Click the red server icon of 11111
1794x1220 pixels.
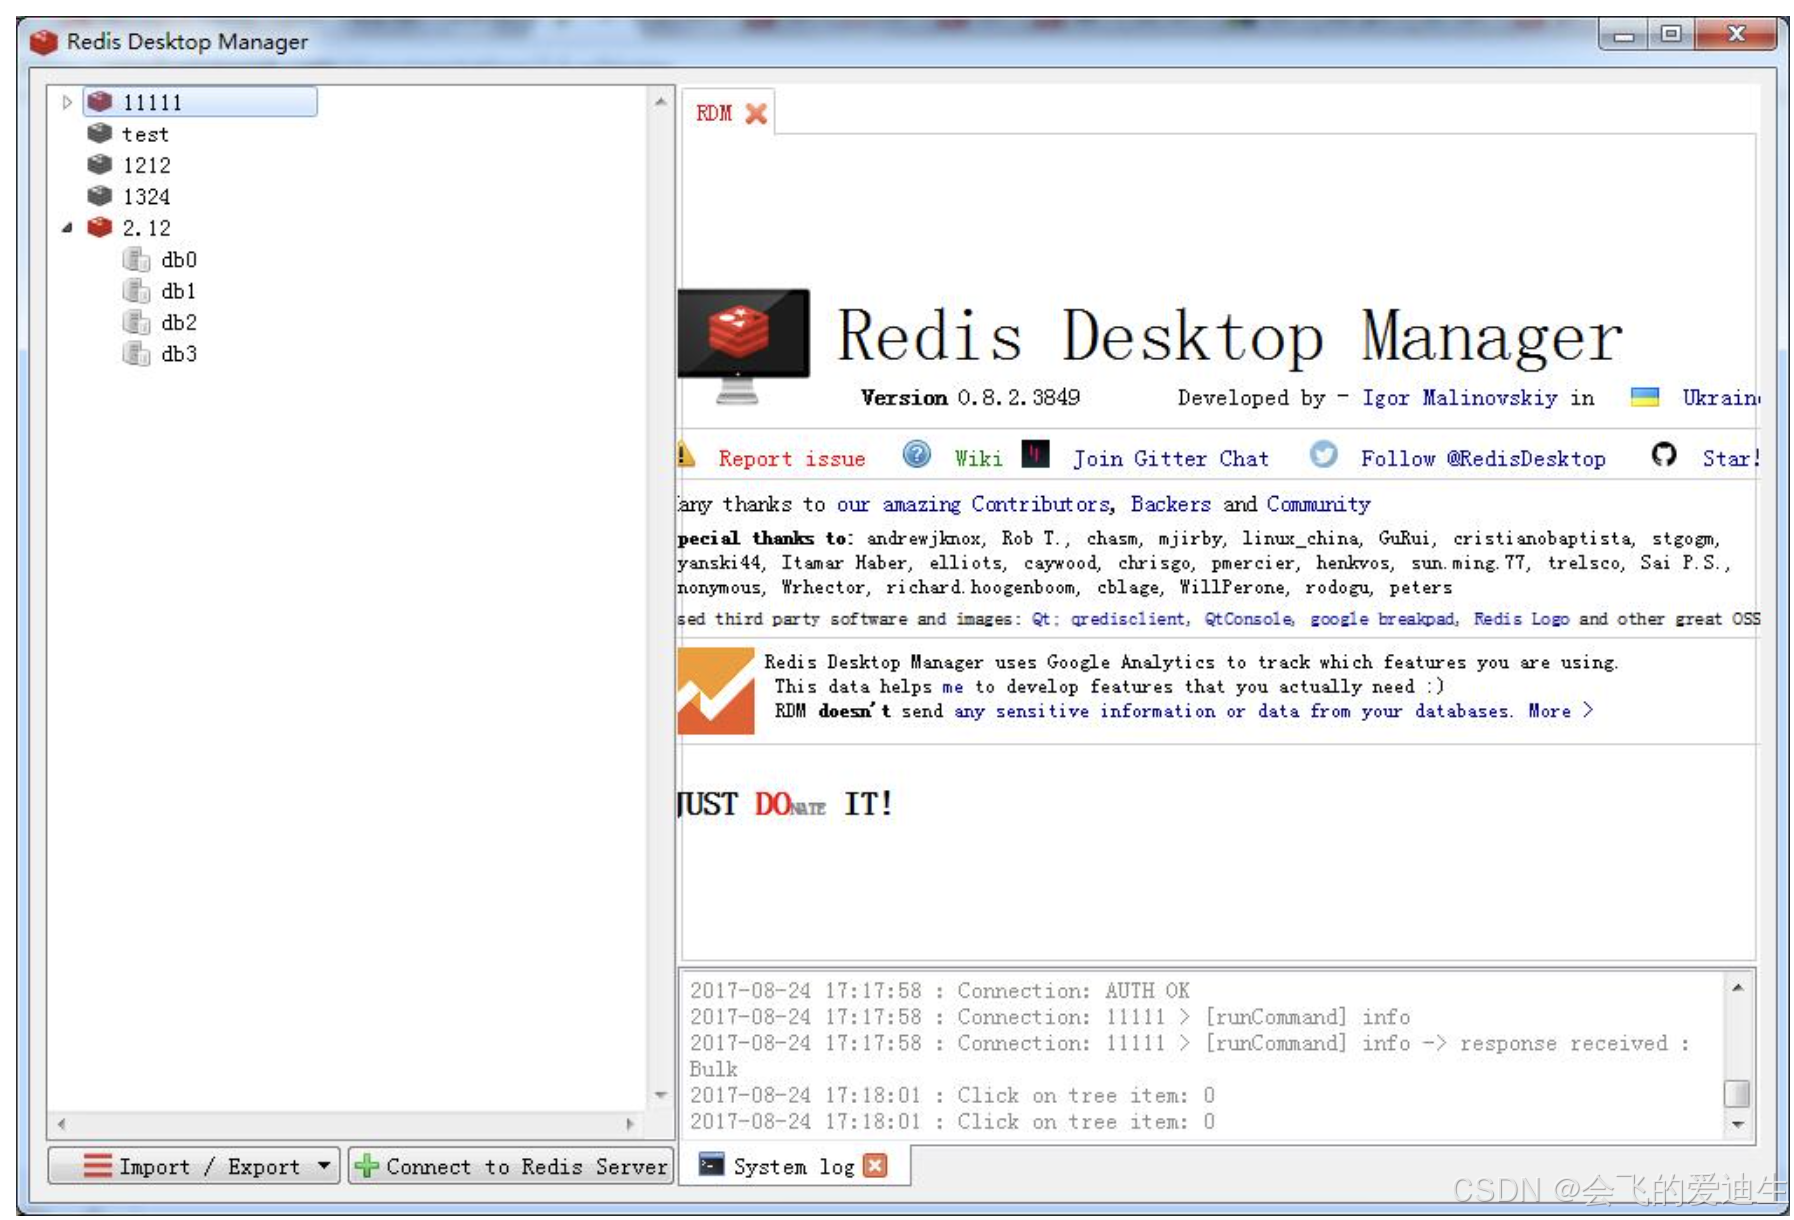[x=100, y=101]
